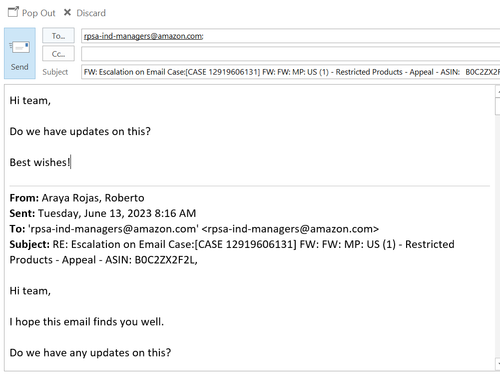Click into the Subject text field

point(290,72)
